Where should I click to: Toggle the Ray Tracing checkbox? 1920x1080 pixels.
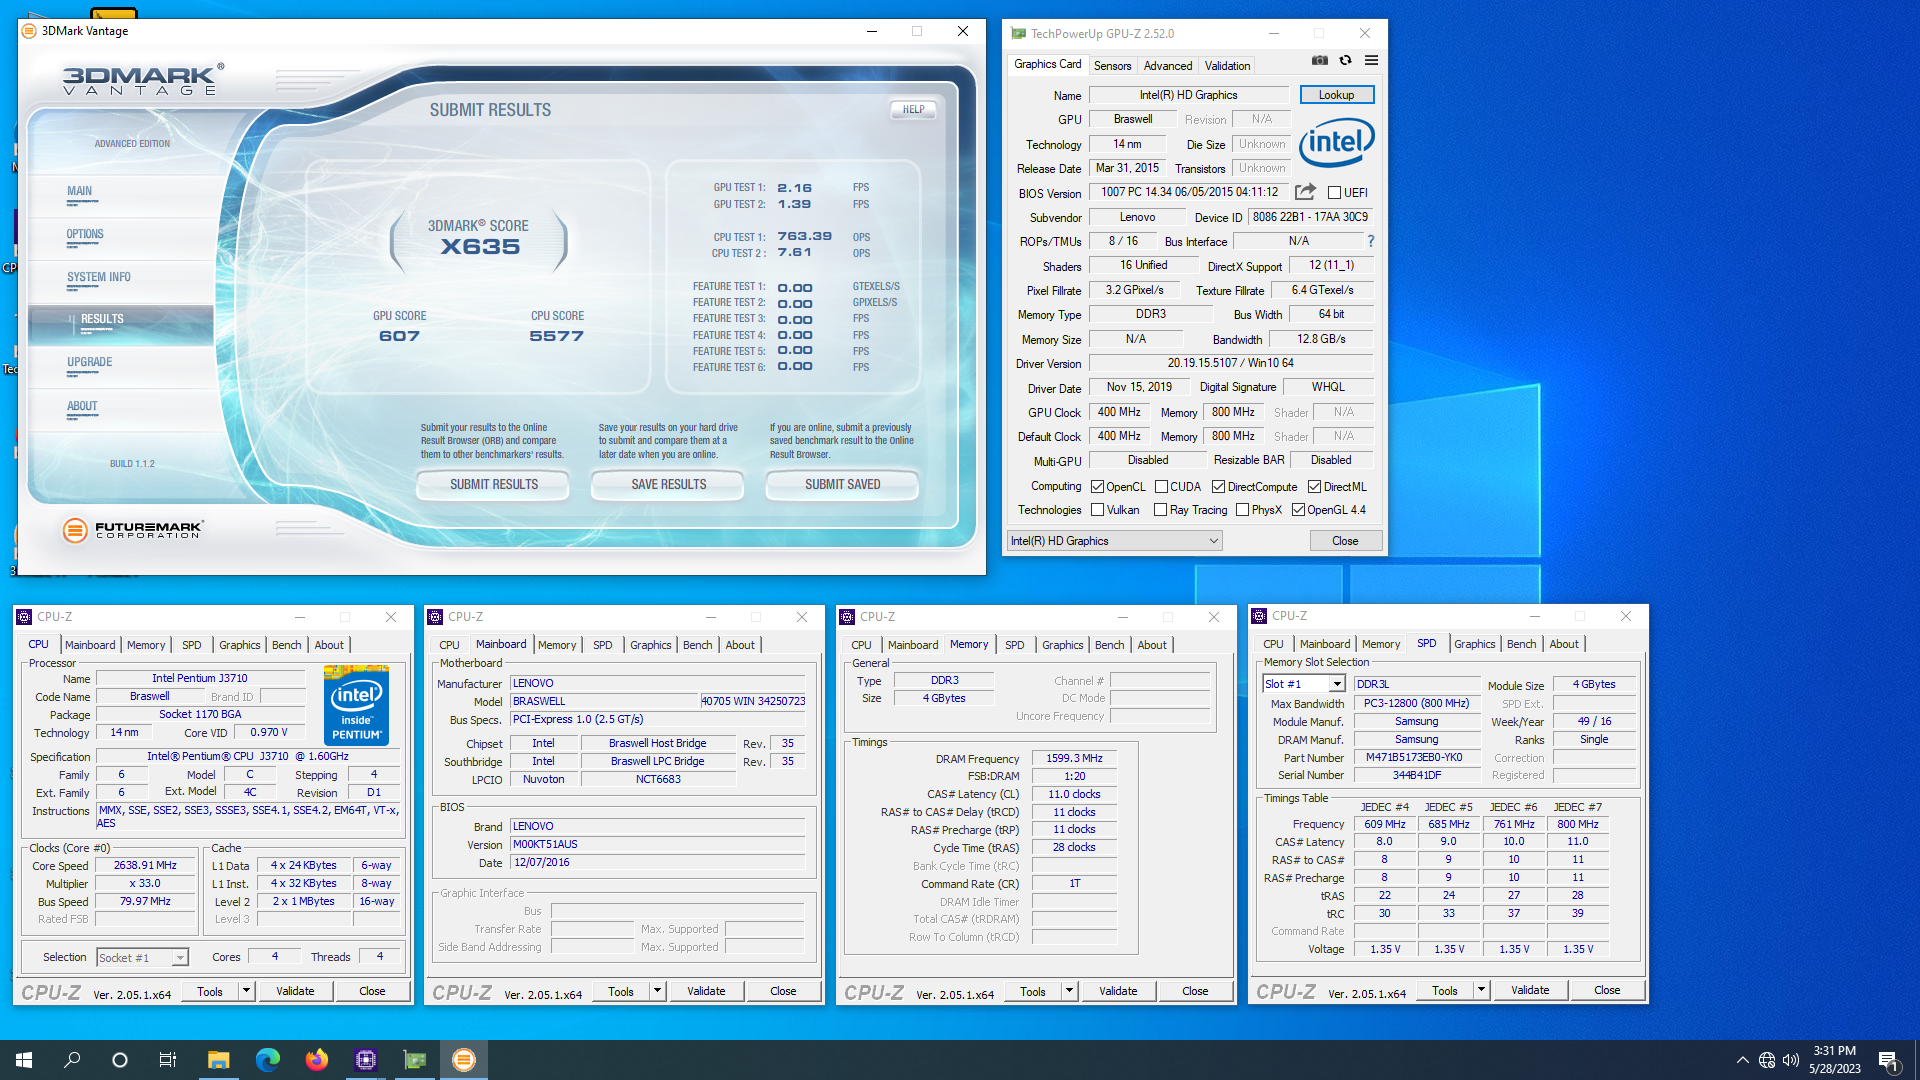click(1160, 510)
